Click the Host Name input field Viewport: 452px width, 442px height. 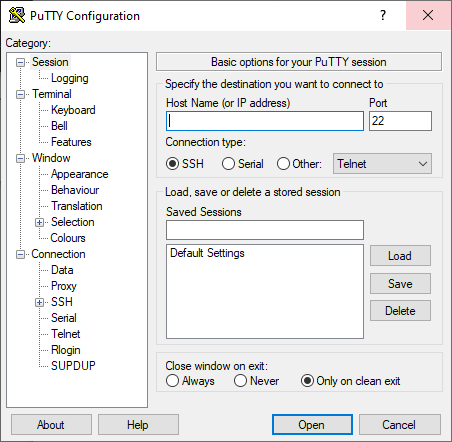pos(265,121)
